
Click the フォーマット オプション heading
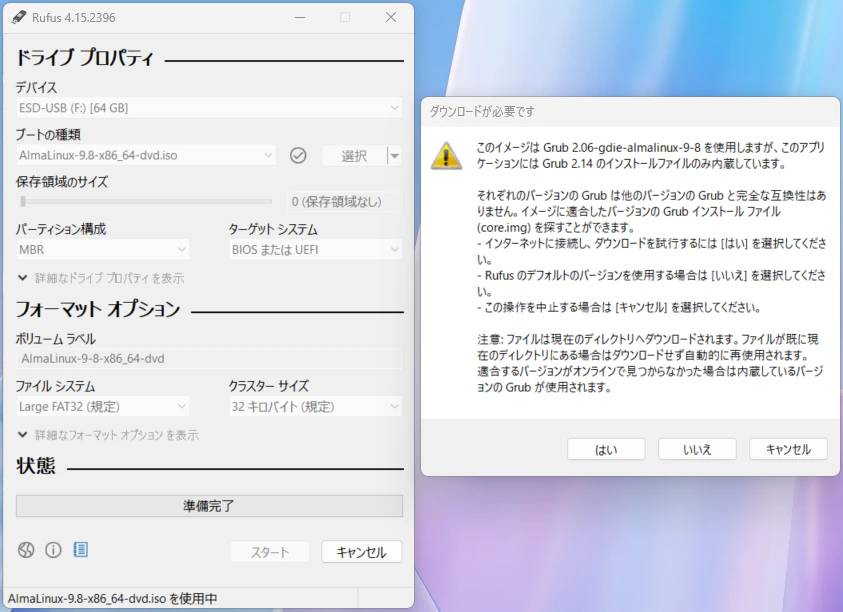pyautogui.click(x=98, y=309)
